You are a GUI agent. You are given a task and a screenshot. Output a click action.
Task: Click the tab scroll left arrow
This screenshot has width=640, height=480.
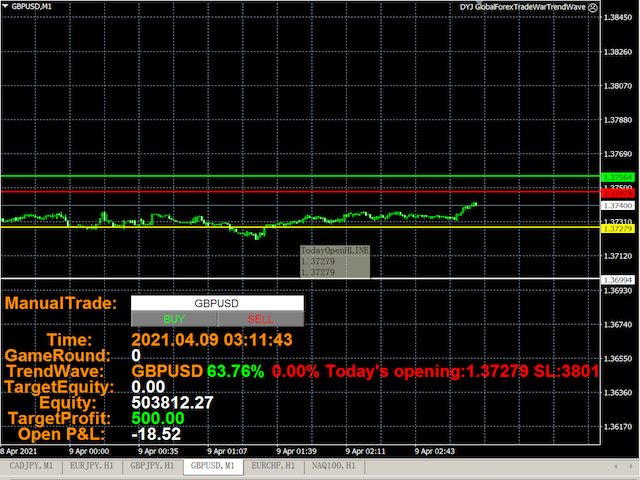(616, 466)
